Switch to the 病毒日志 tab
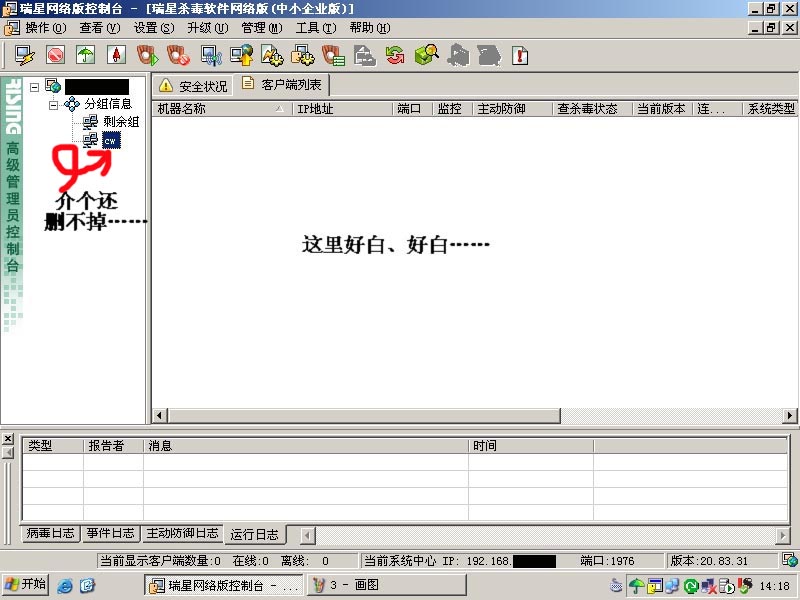Image resolution: width=800 pixels, height=600 pixels. (x=51, y=533)
